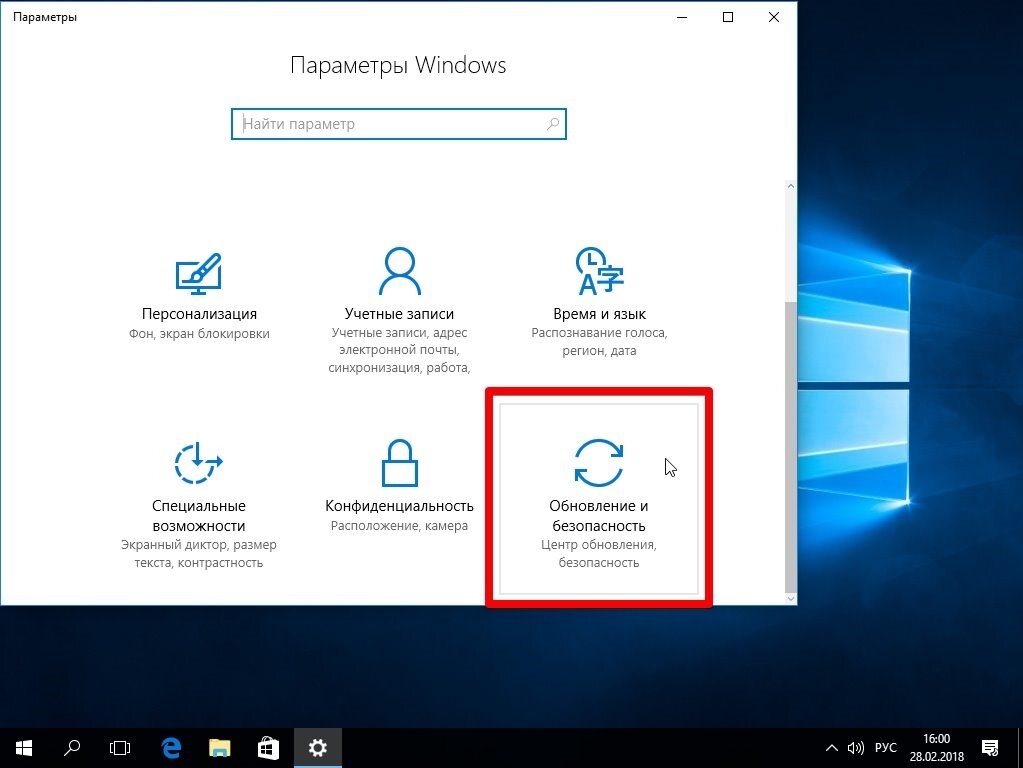Click the Время и язык label
Screen dimensions: 1023x768
[x=600, y=314]
